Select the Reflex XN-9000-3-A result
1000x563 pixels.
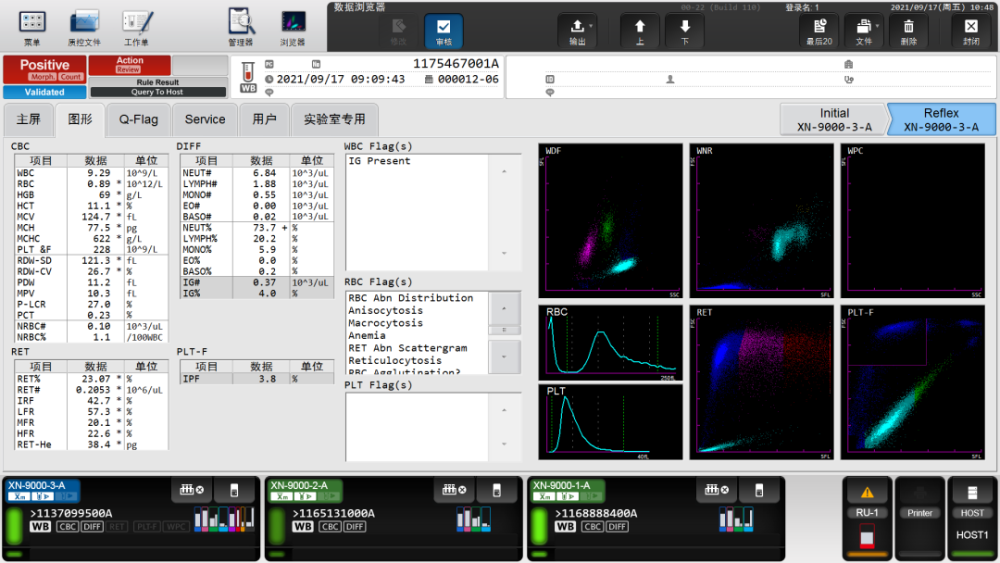point(941,119)
